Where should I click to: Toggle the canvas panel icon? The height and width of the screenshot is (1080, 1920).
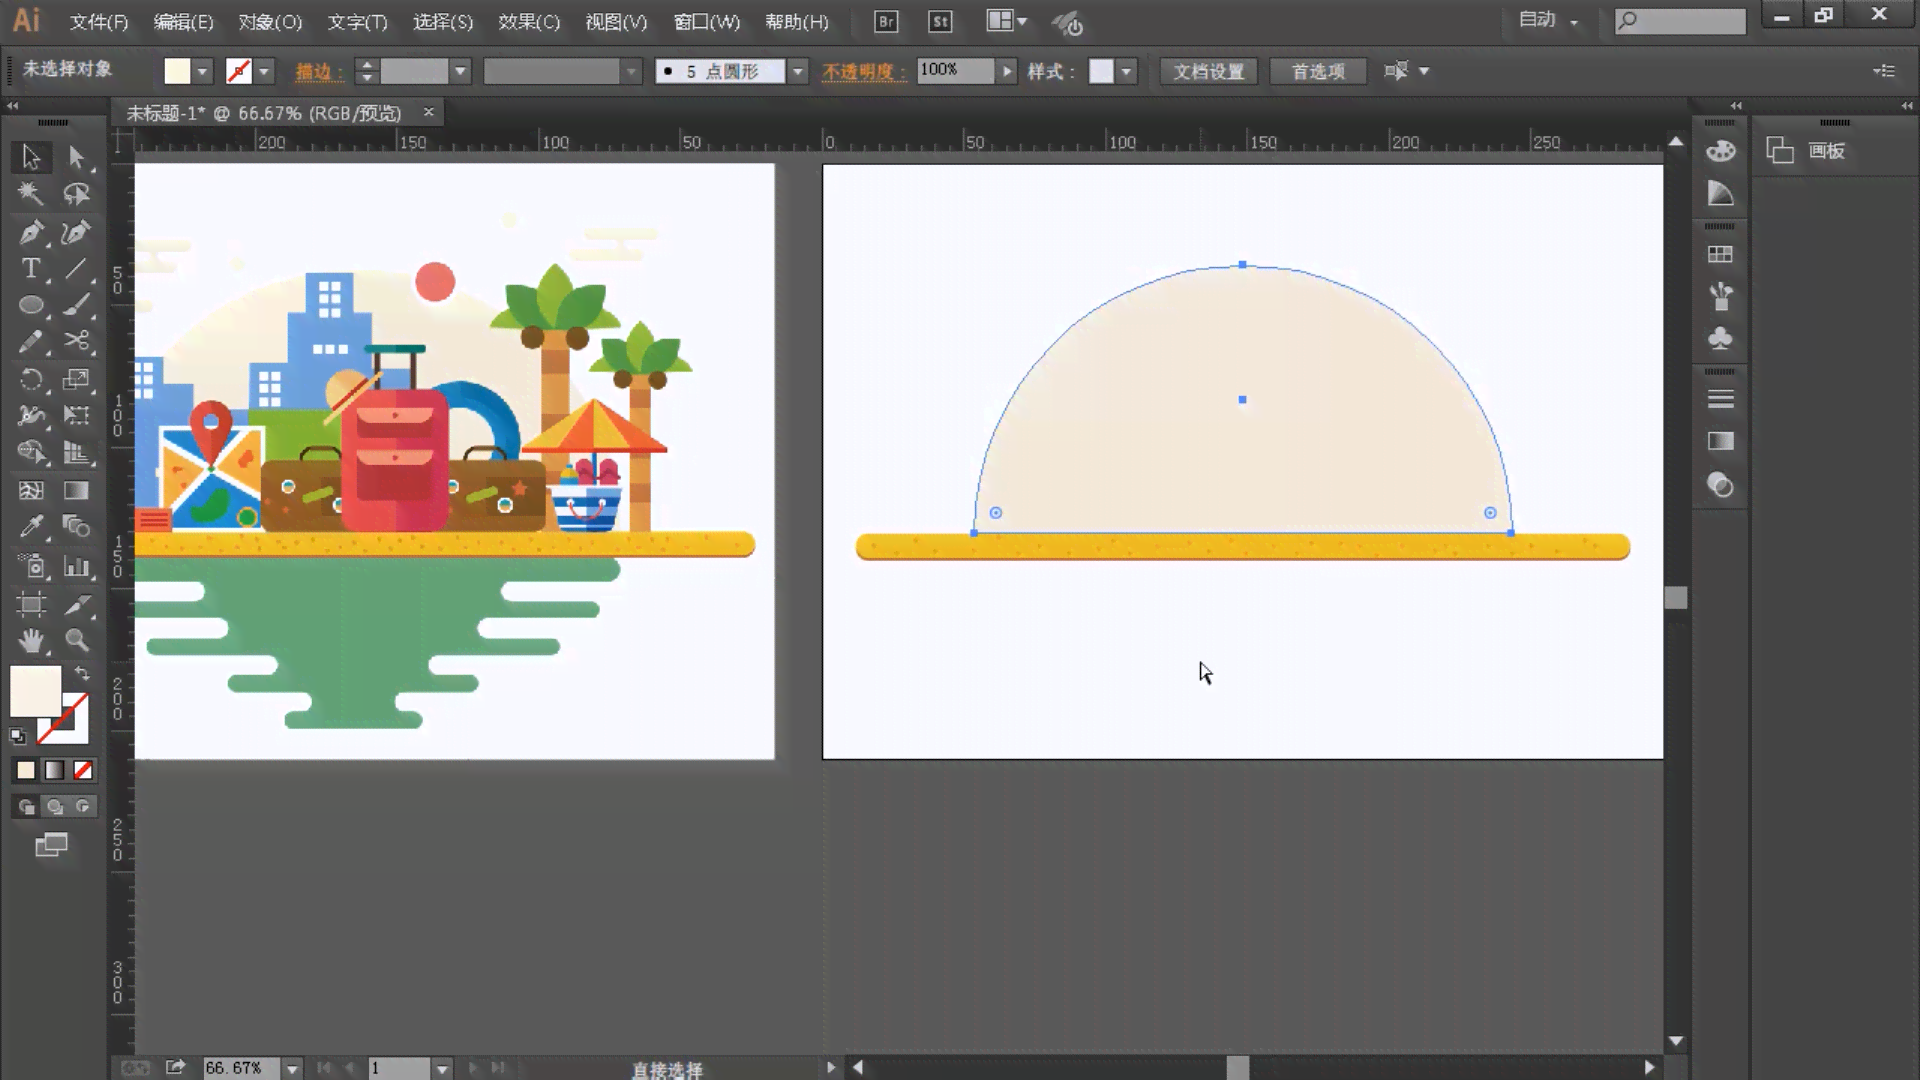coord(1780,150)
